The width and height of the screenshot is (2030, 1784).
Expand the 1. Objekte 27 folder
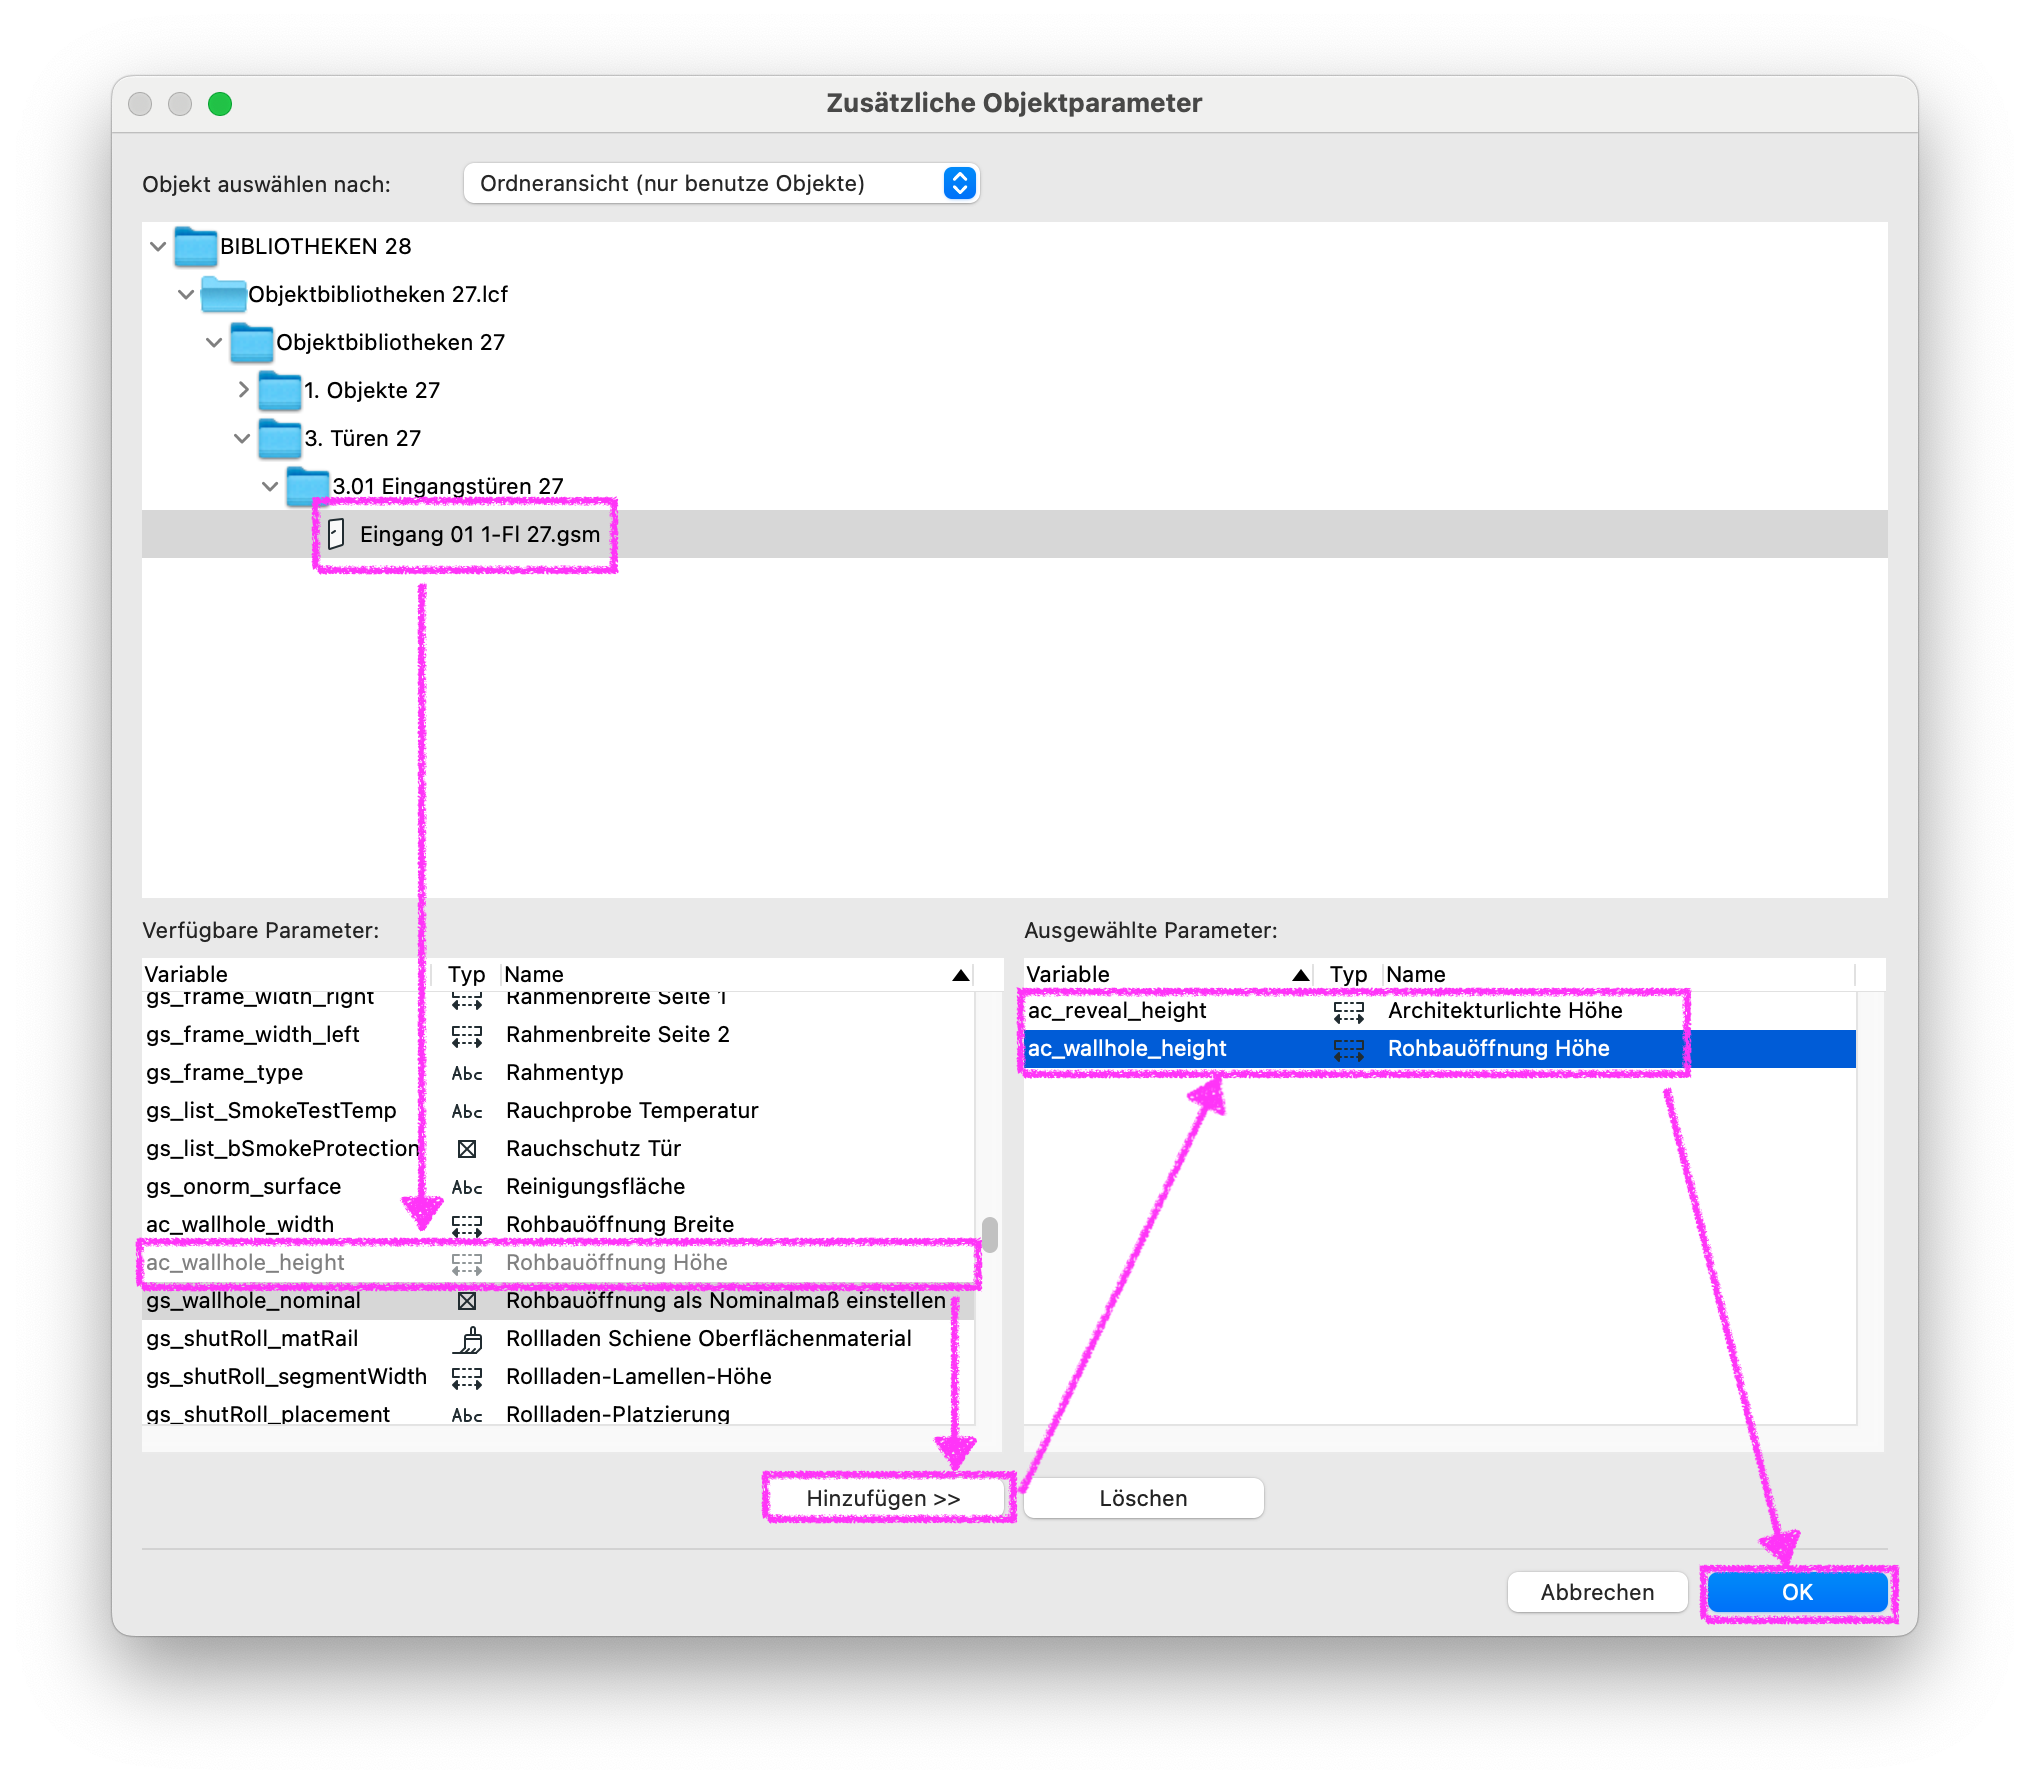(x=243, y=390)
